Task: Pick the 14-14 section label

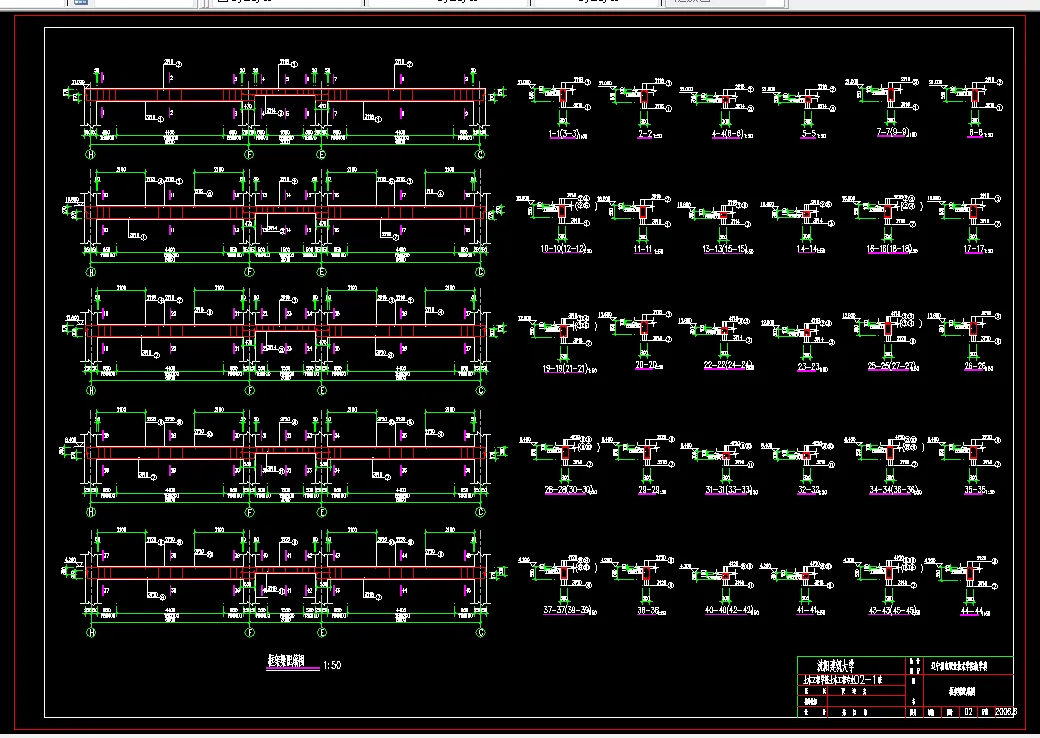Action: click(x=807, y=249)
